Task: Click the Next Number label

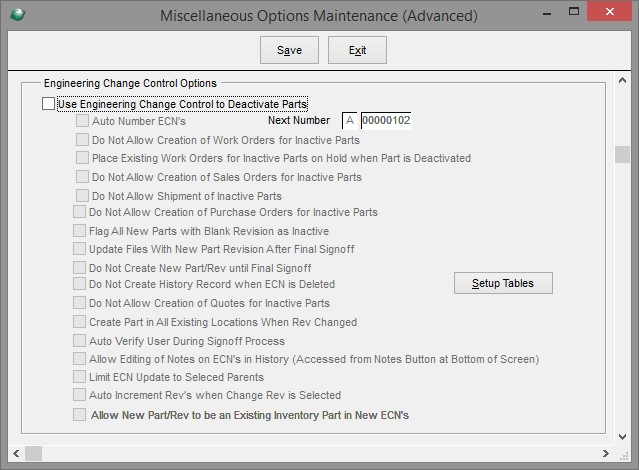Action: pyautogui.click(x=299, y=120)
